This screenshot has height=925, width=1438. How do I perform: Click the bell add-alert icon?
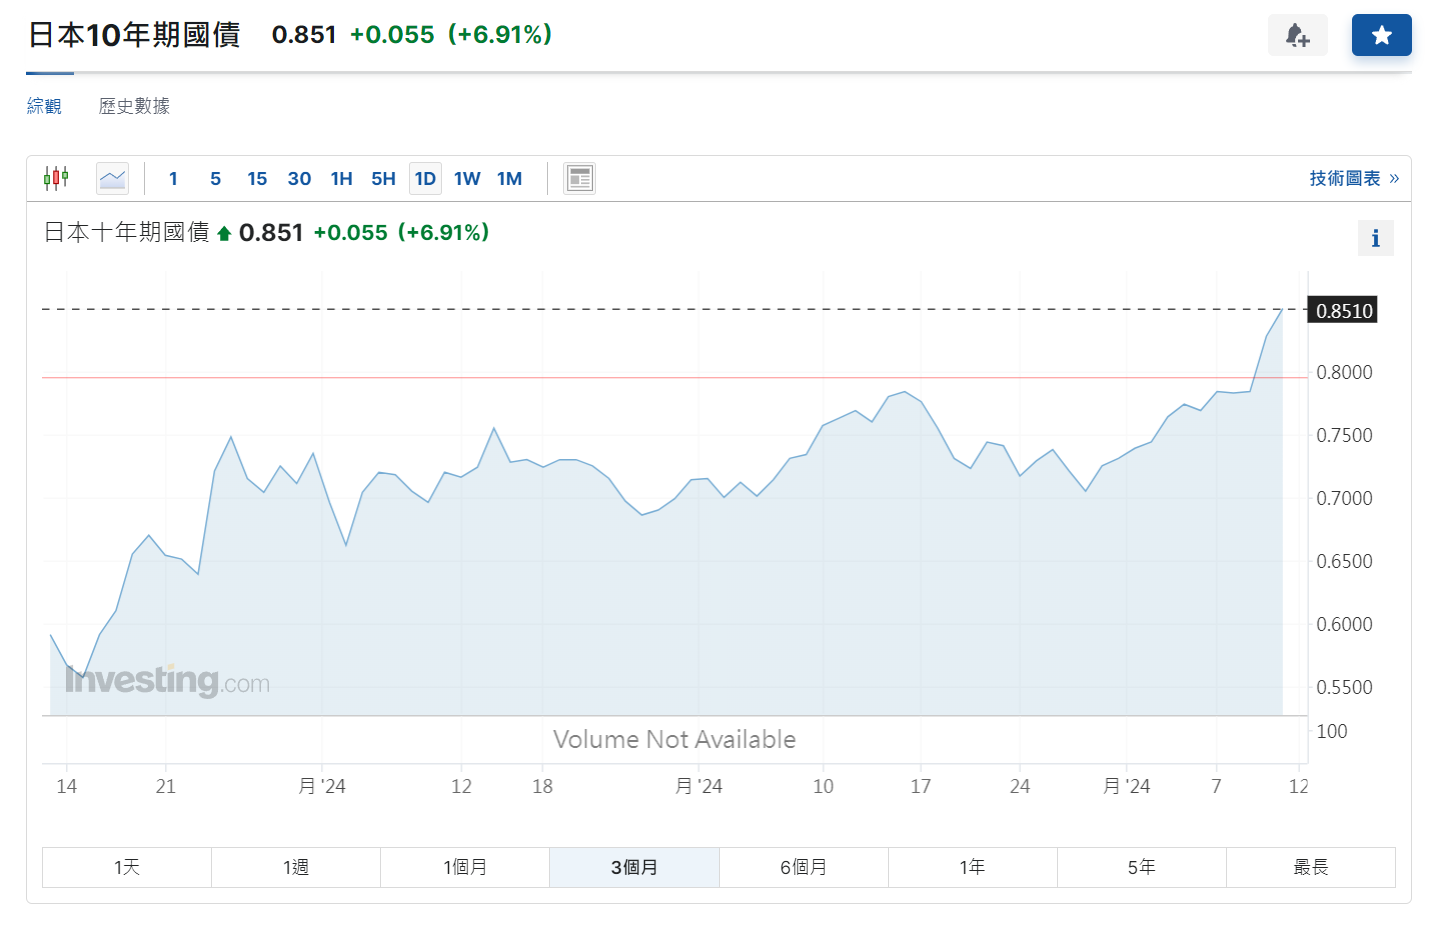point(1297,35)
